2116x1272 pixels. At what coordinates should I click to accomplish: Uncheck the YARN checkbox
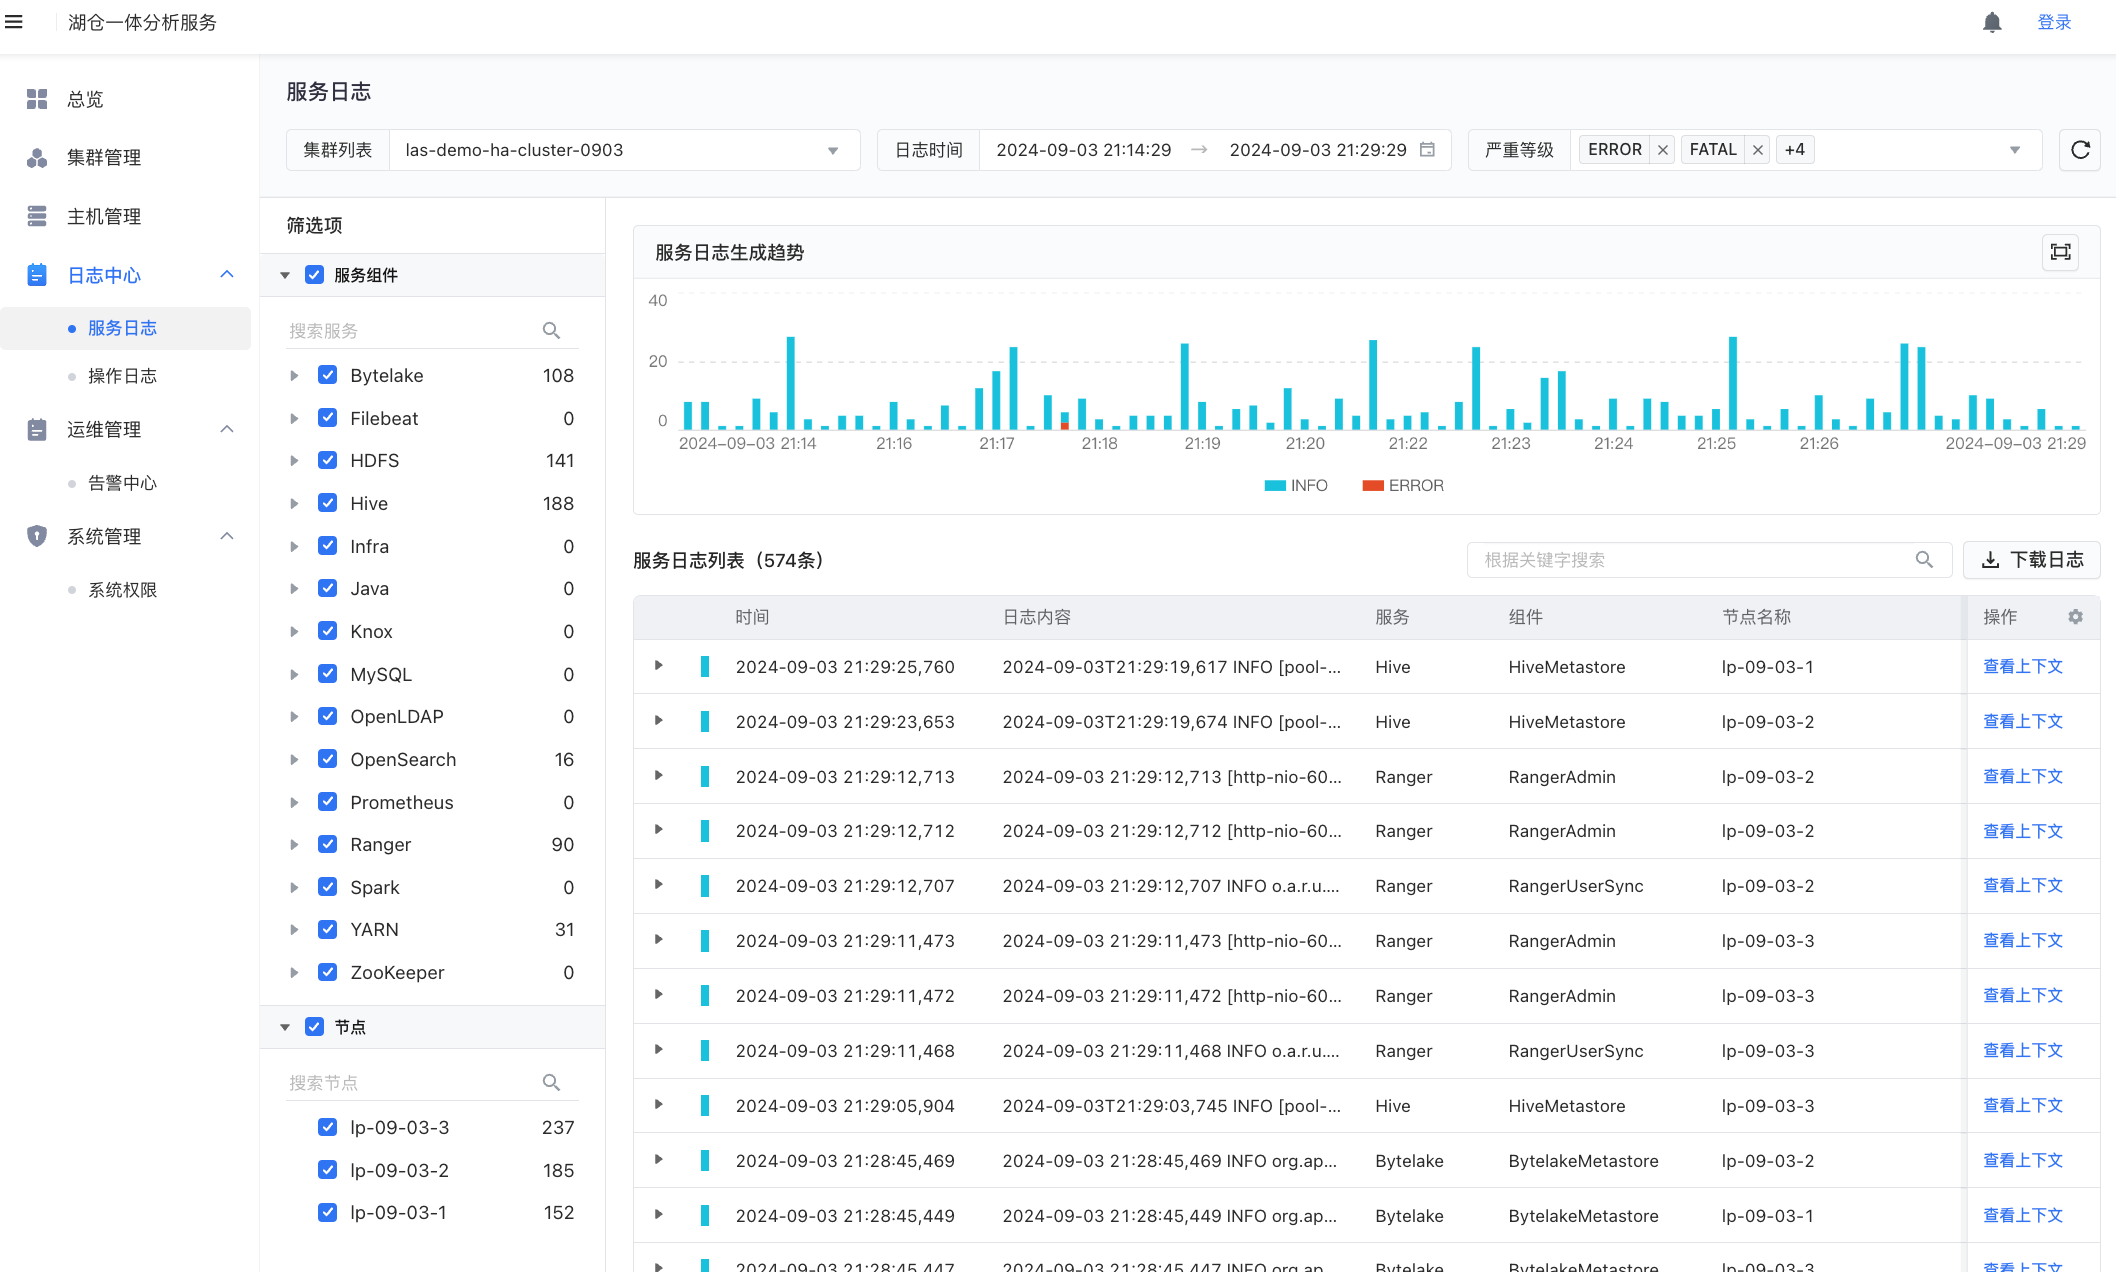pos(327,929)
